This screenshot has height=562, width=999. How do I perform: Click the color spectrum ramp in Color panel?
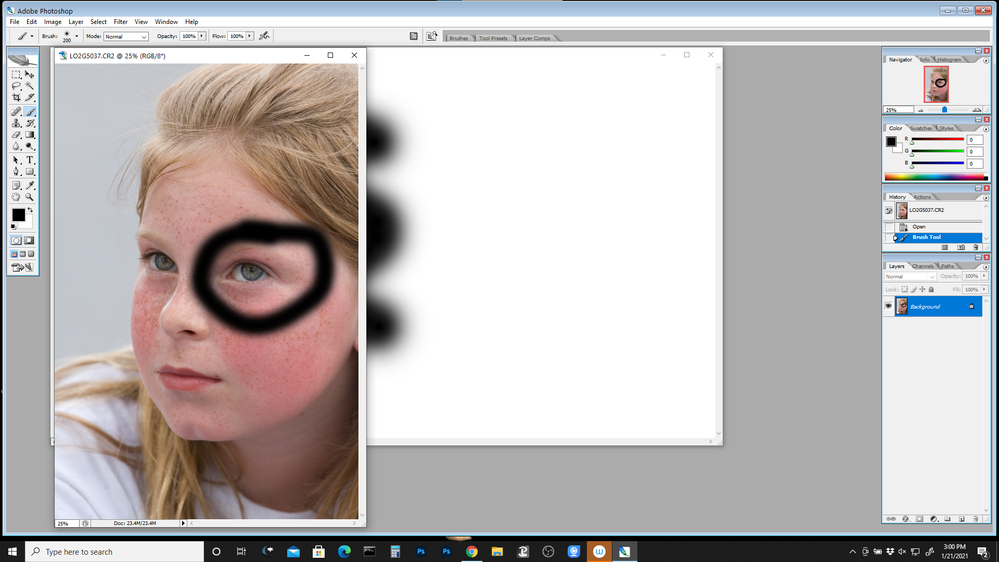coord(935,177)
